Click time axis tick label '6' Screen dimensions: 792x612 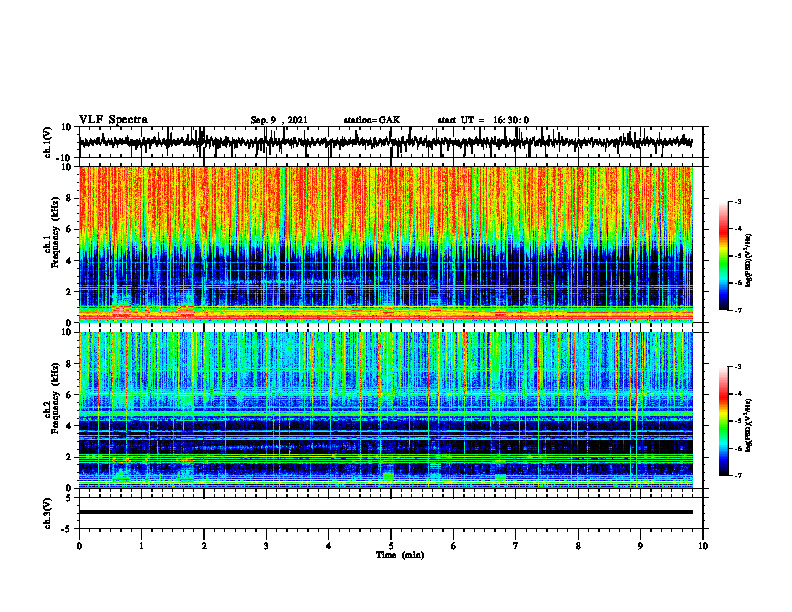click(x=454, y=546)
